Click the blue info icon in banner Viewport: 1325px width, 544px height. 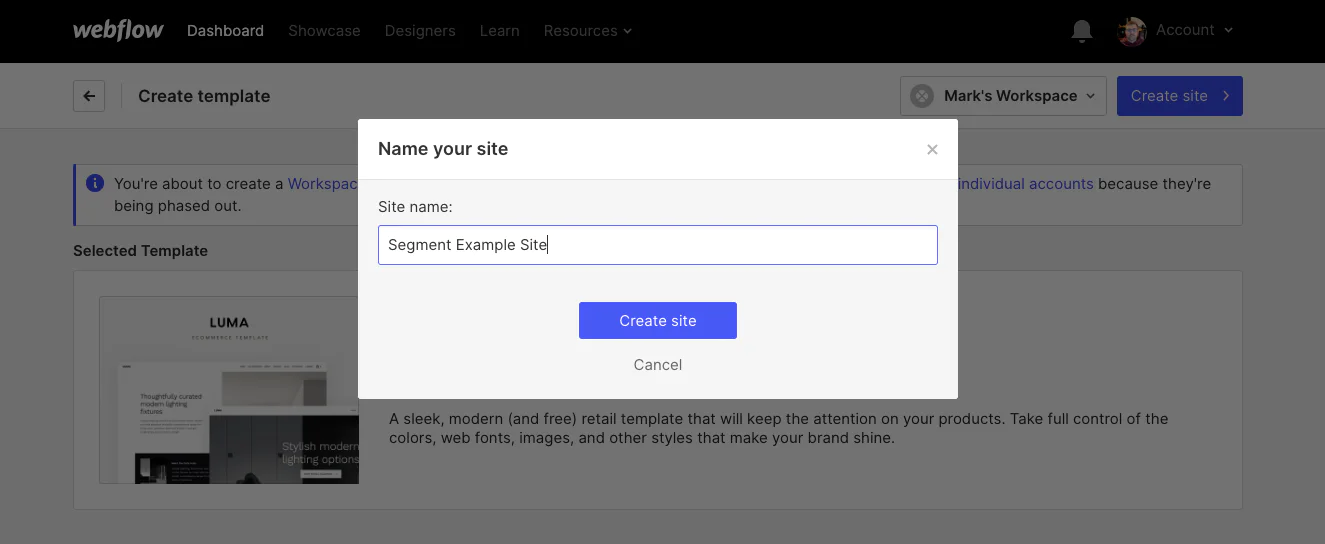(x=95, y=183)
